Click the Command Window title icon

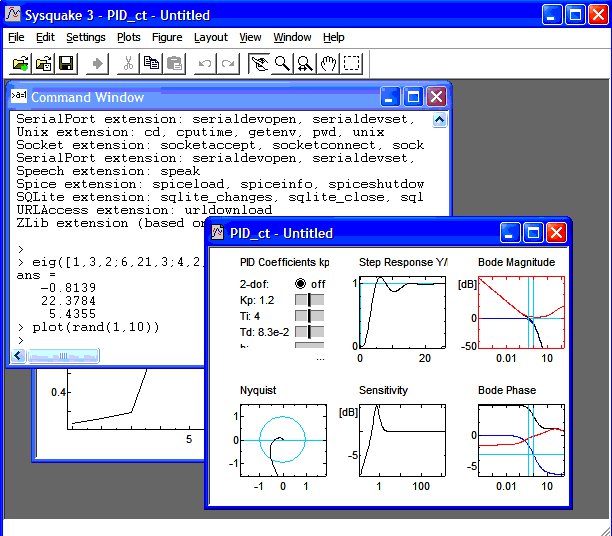(x=19, y=96)
